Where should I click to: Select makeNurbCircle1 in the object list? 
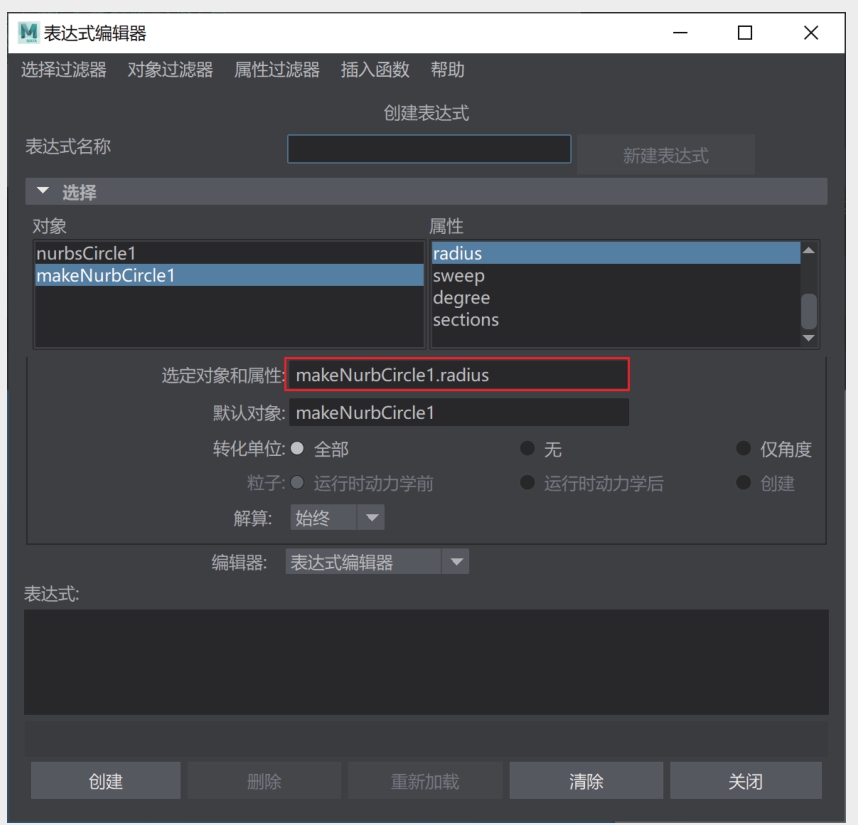pyautogui.click(x=229, y=275)
